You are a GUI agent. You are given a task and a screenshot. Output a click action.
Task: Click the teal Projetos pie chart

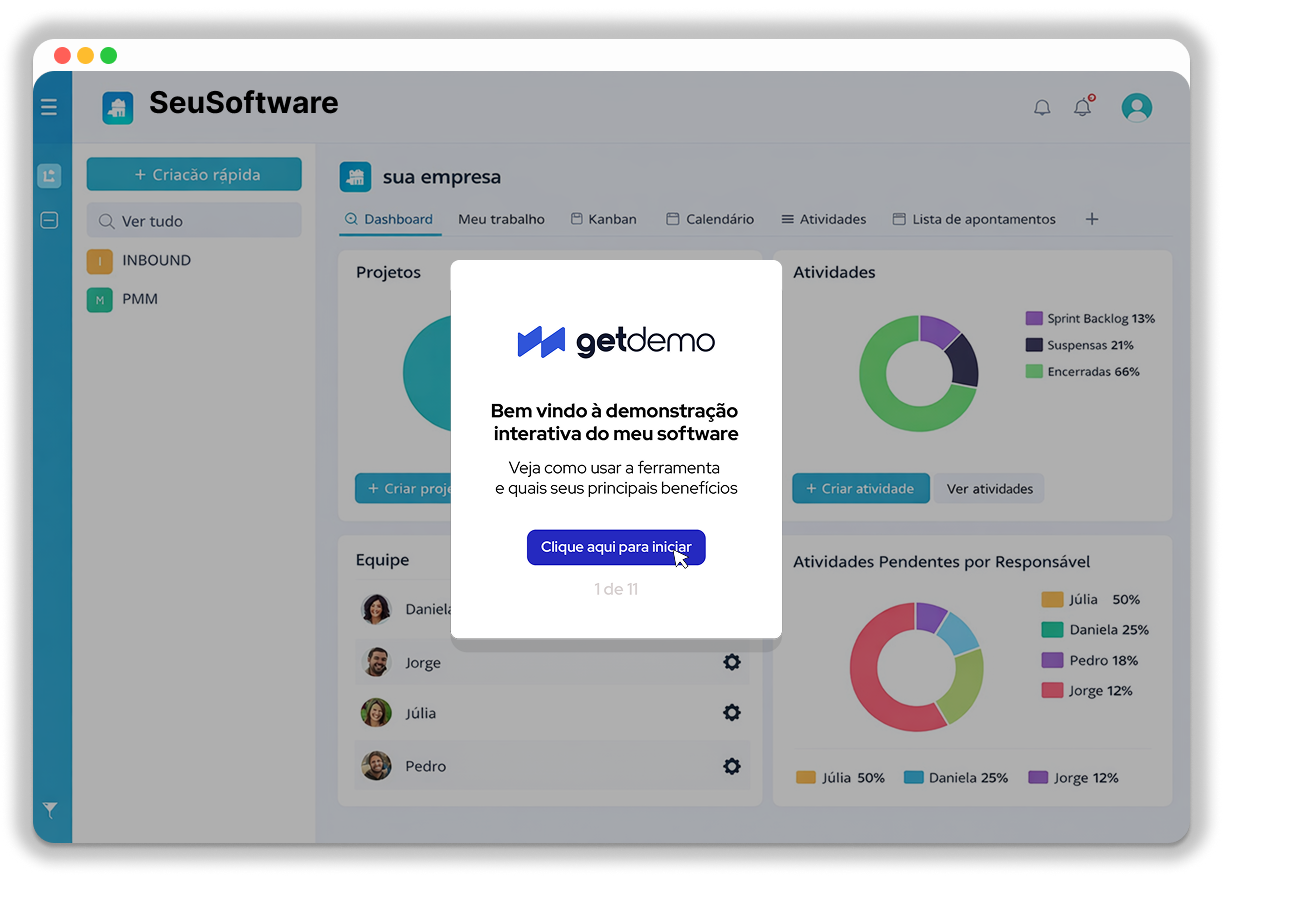pyautogui.click(x=427, y=374)
